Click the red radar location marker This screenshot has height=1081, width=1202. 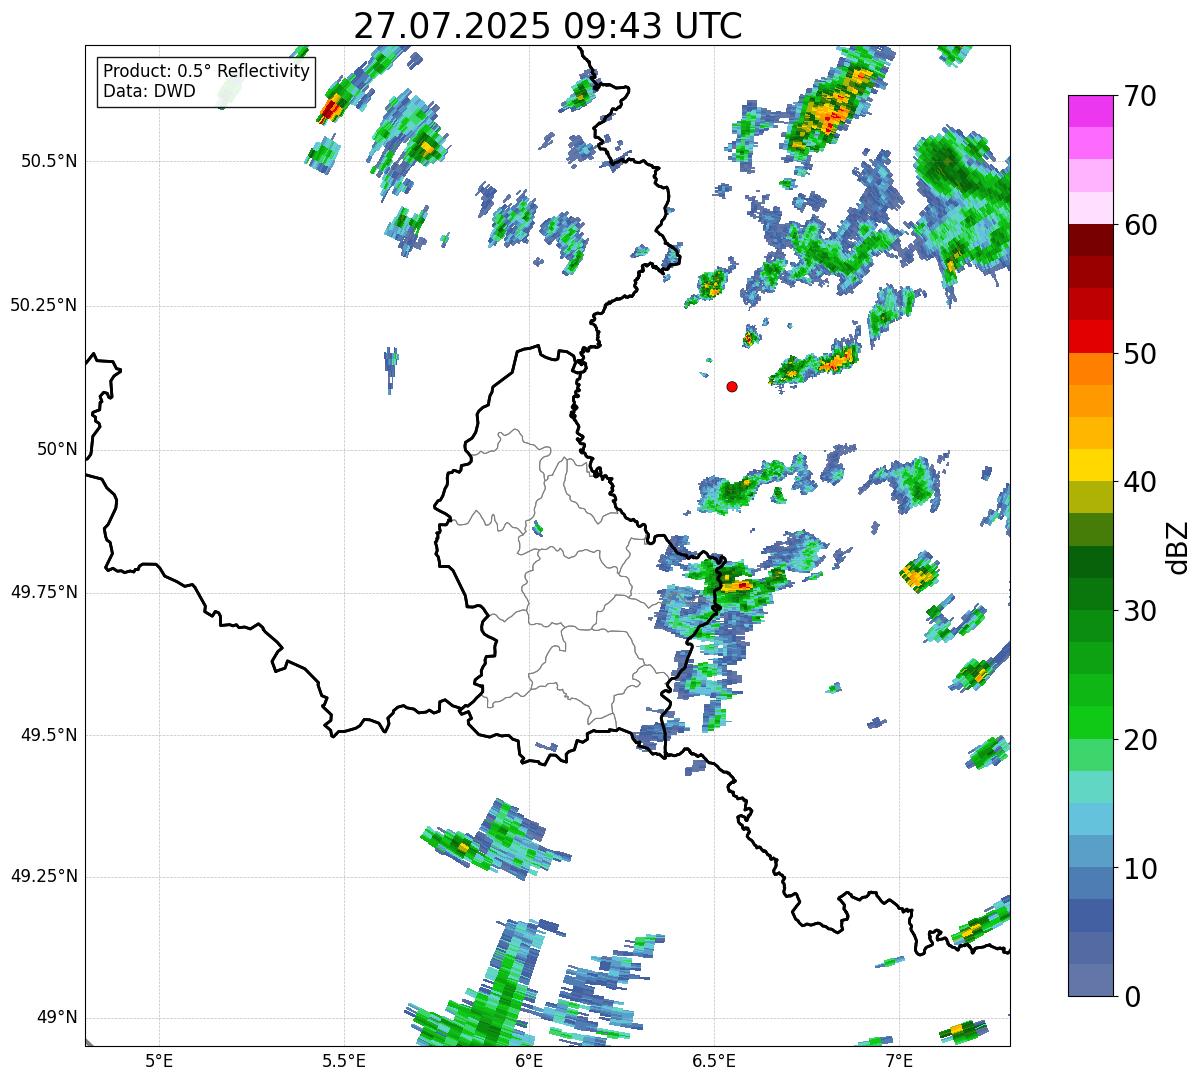pyautogui.click(x=732, y=386)
